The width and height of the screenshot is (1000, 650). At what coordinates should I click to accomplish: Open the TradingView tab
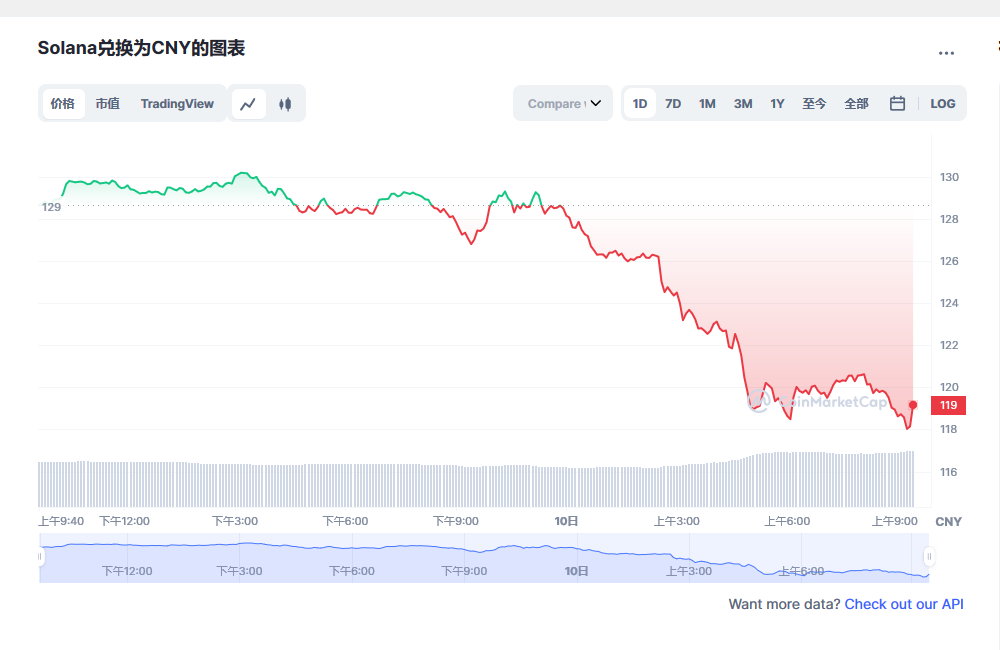pos(177,103)
